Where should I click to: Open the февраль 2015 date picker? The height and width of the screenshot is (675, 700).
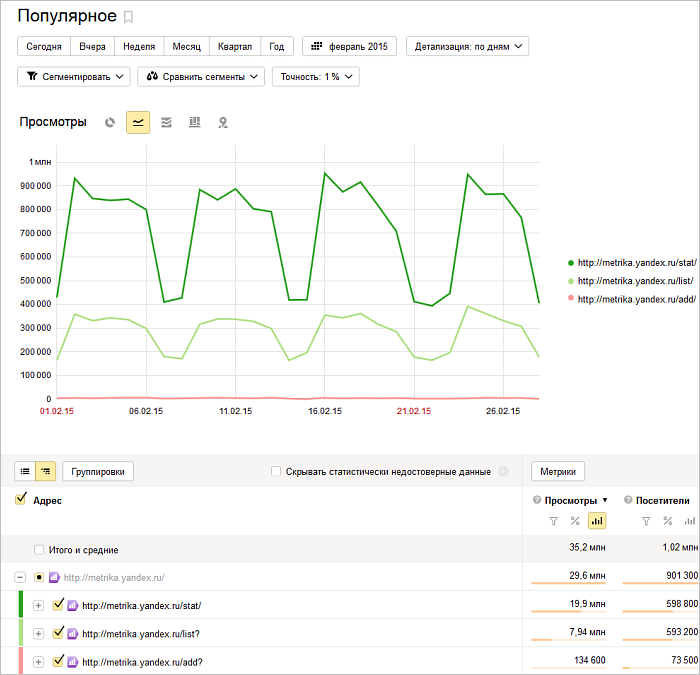[x=350, y=46]
